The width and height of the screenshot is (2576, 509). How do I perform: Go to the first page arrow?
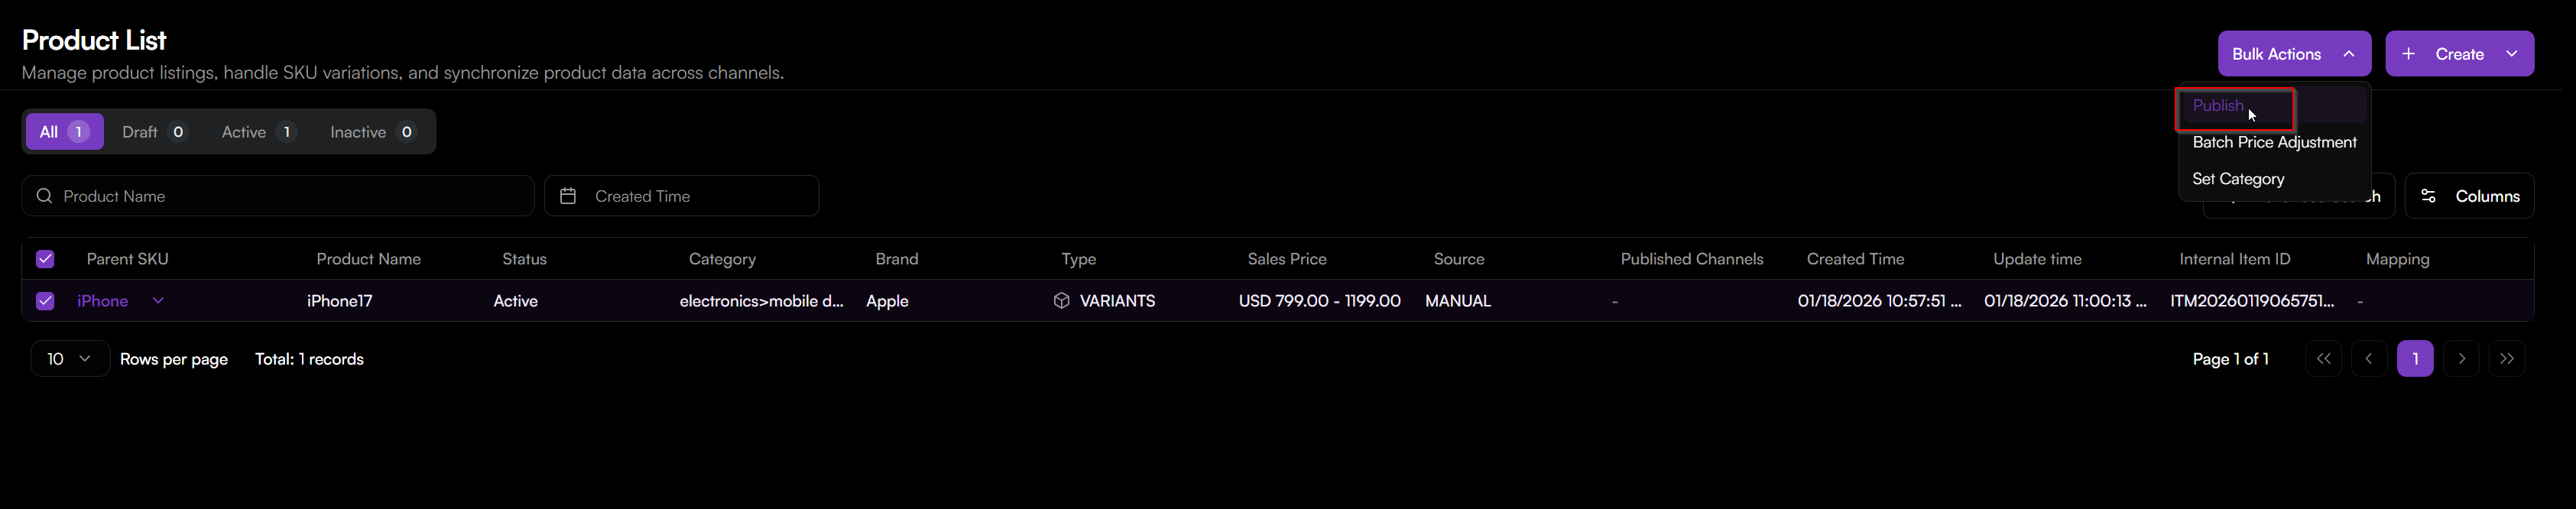pyautogui.click(x=2323, y=359)
